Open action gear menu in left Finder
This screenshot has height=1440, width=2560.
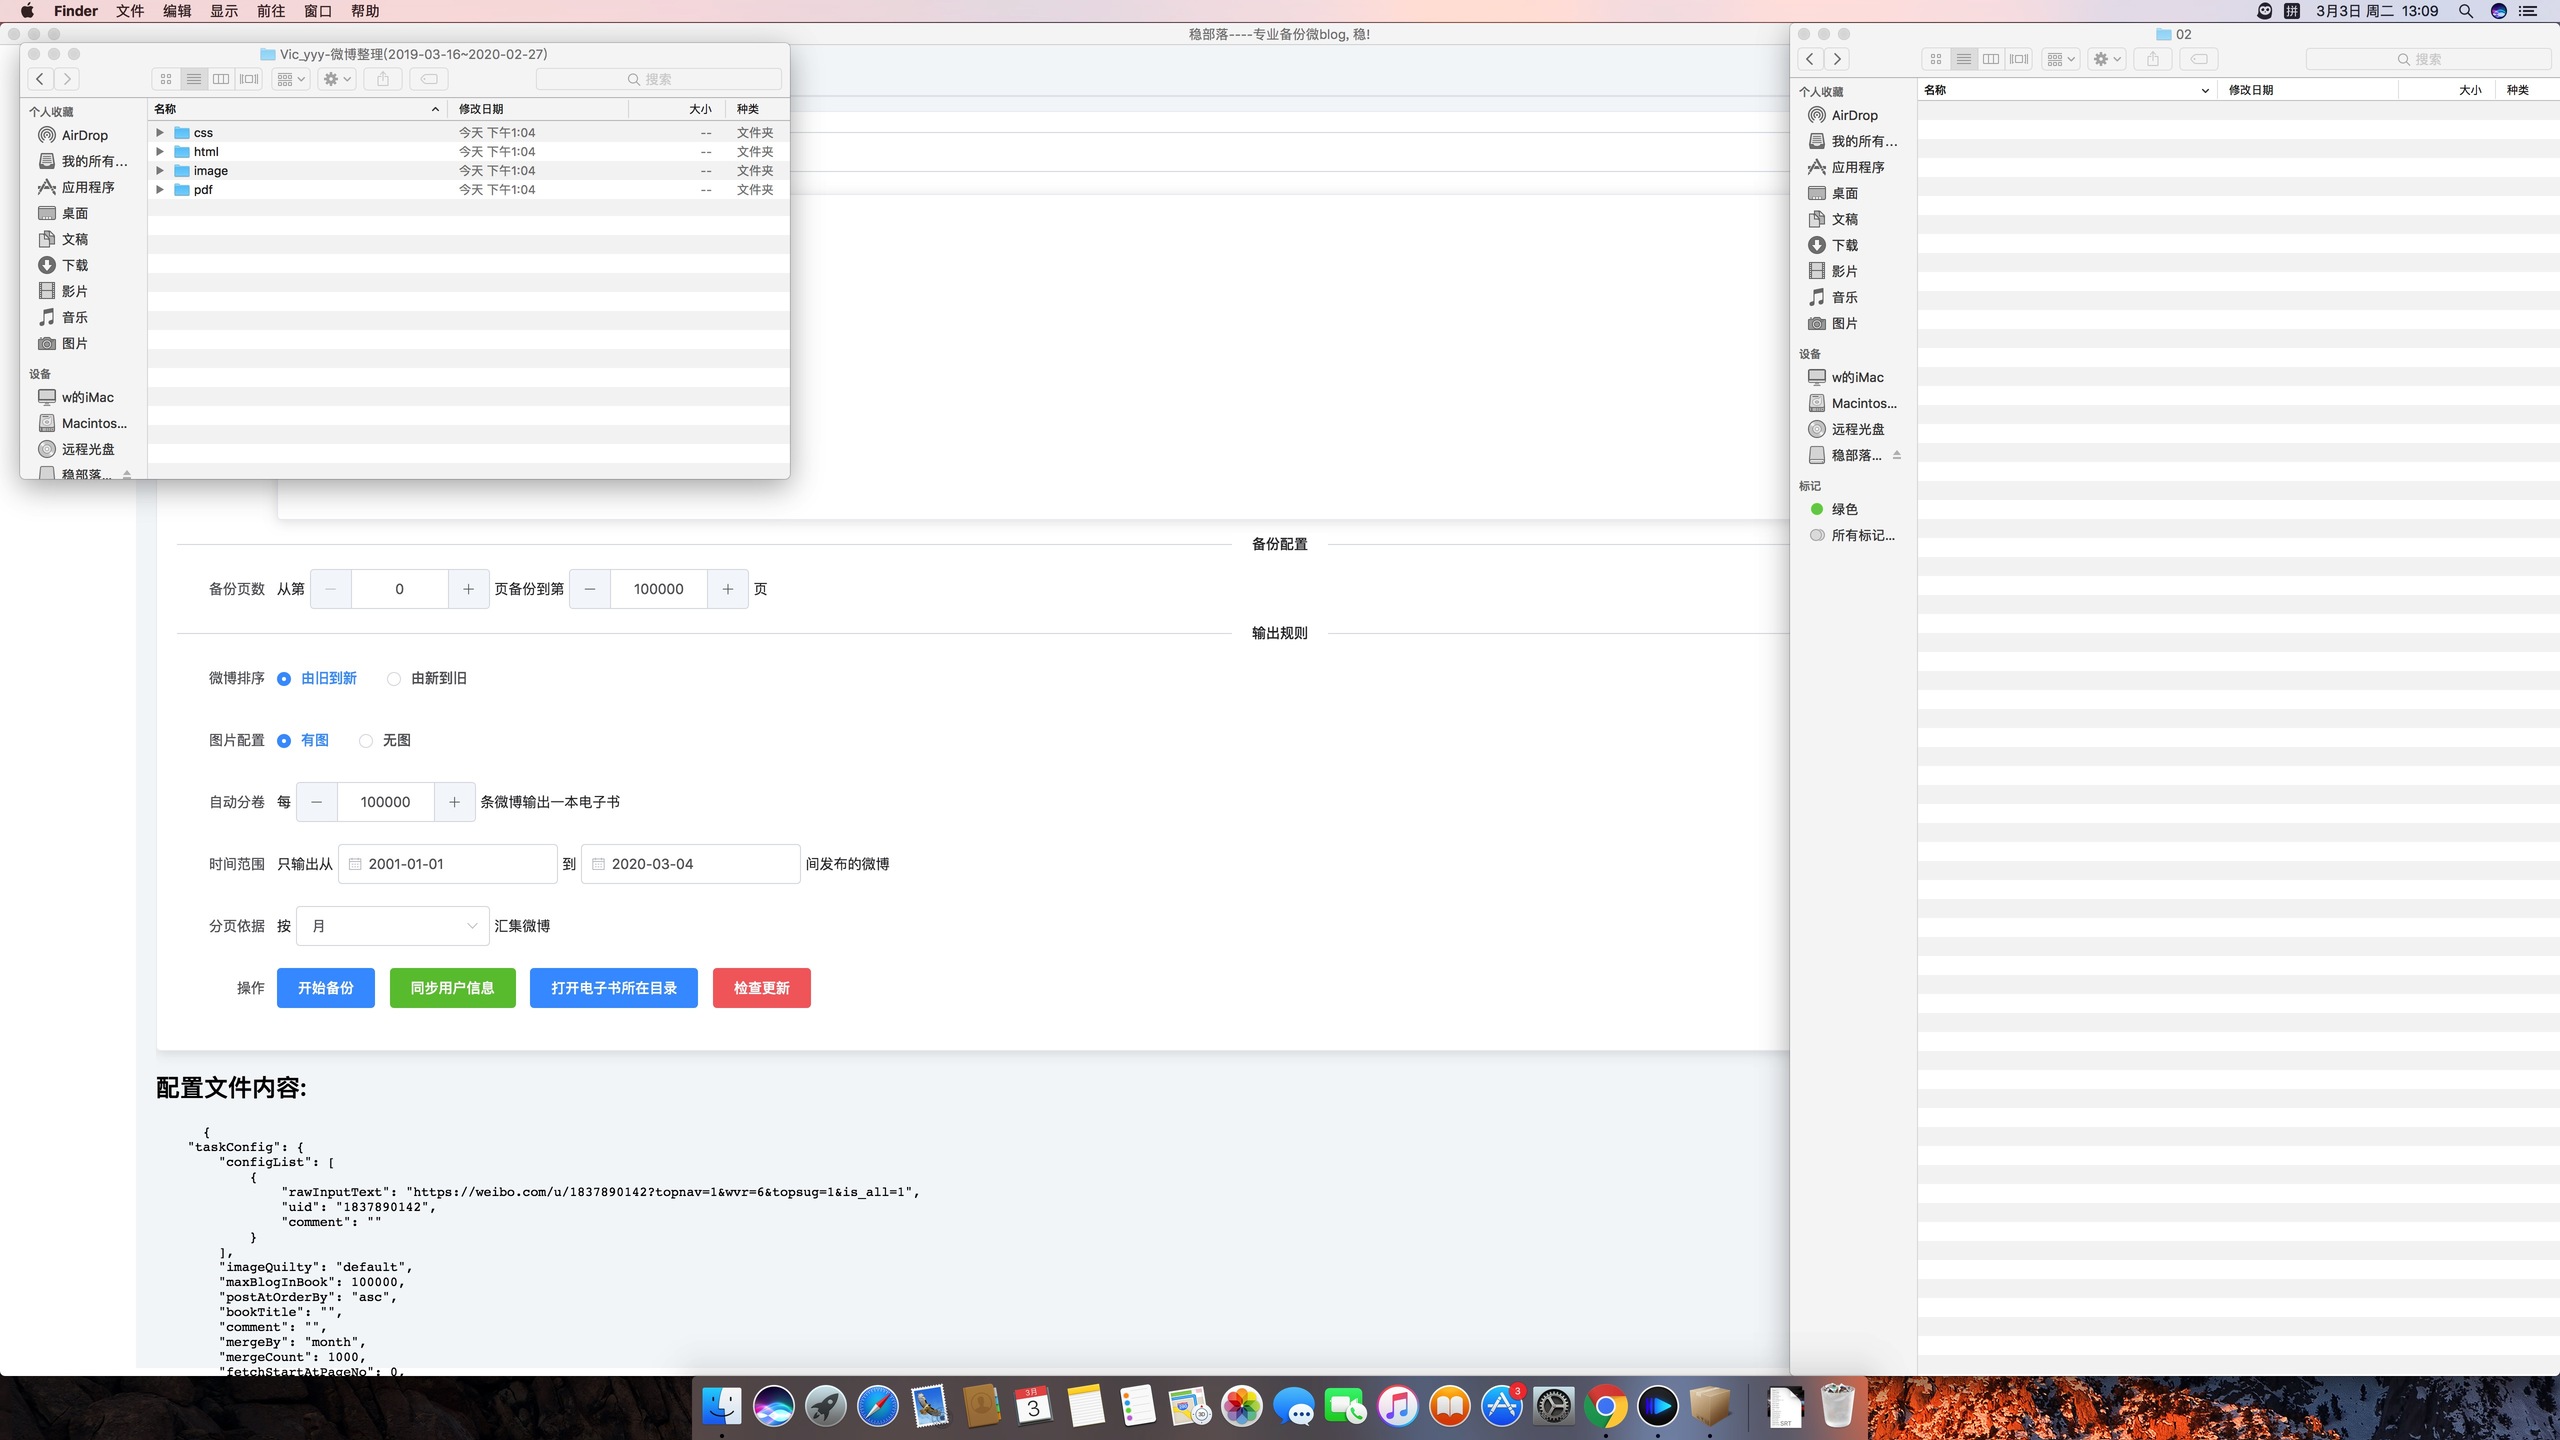tap(337, 79)
